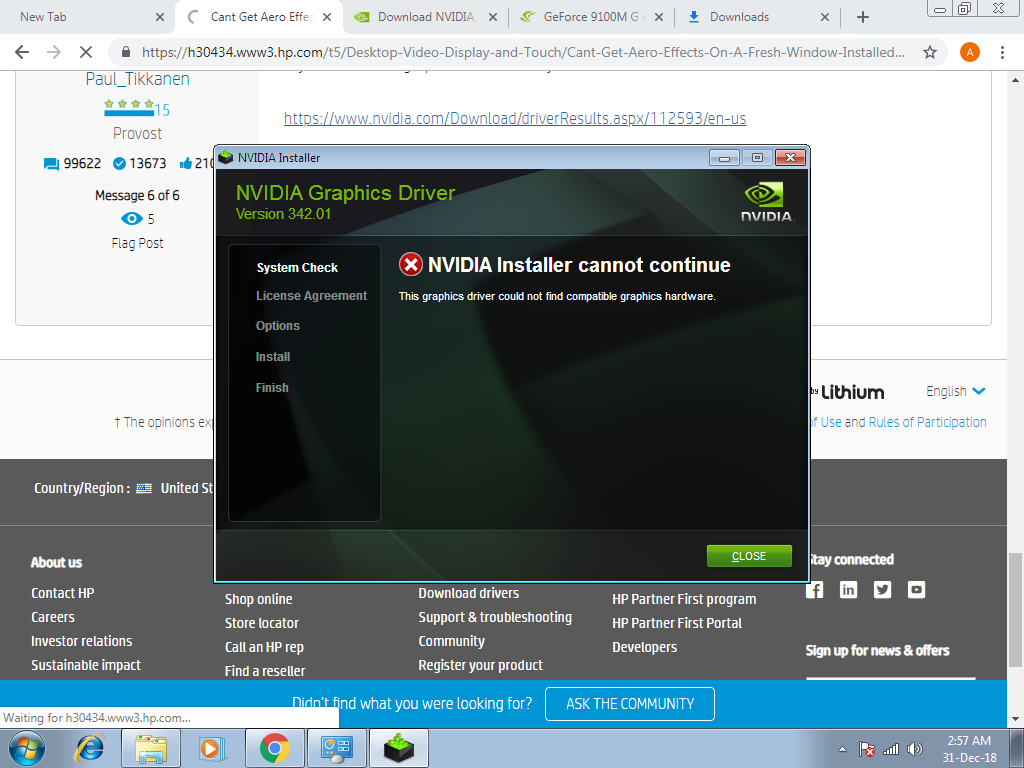Open English language dropdown
1024x768 pixels.
955,391
